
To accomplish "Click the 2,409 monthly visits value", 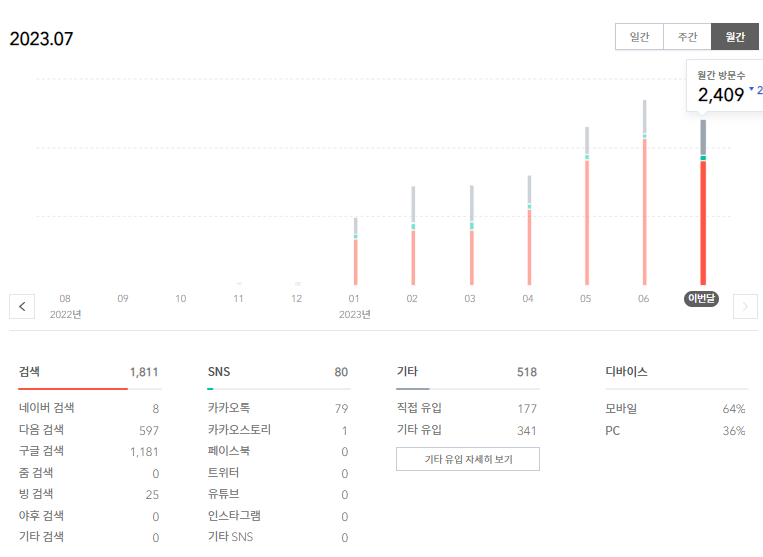I will coord(721,95).
